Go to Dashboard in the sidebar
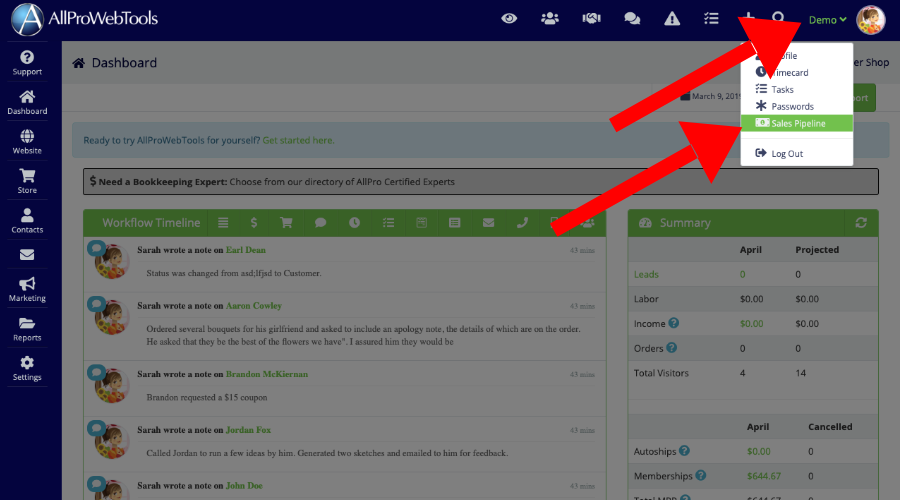 pyautogui.click(x=27, y=102)
